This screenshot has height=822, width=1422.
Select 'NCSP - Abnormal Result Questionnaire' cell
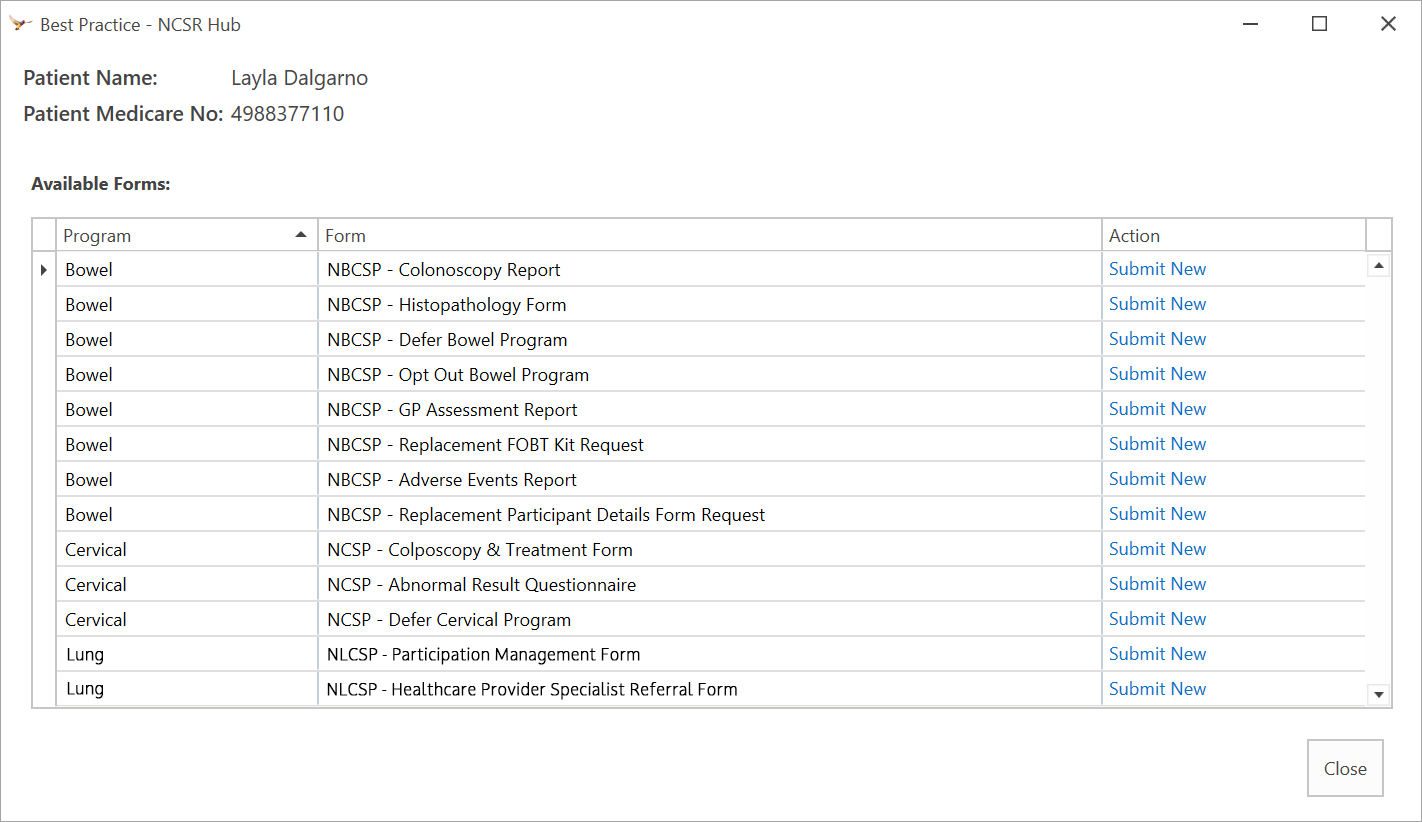click(x=710, y=585)
